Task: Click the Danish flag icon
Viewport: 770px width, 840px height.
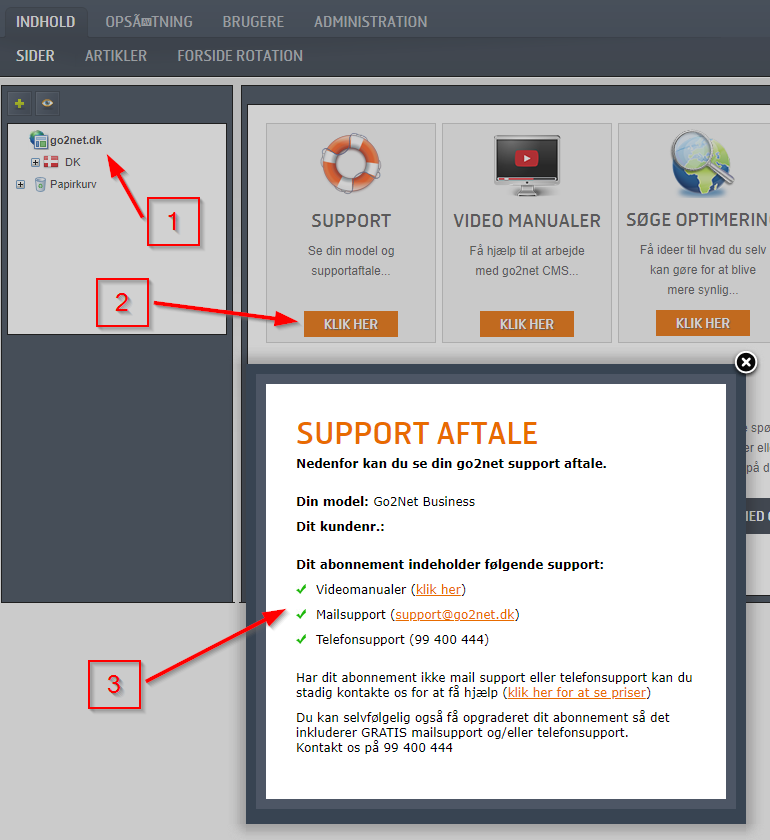Action: 51,162
